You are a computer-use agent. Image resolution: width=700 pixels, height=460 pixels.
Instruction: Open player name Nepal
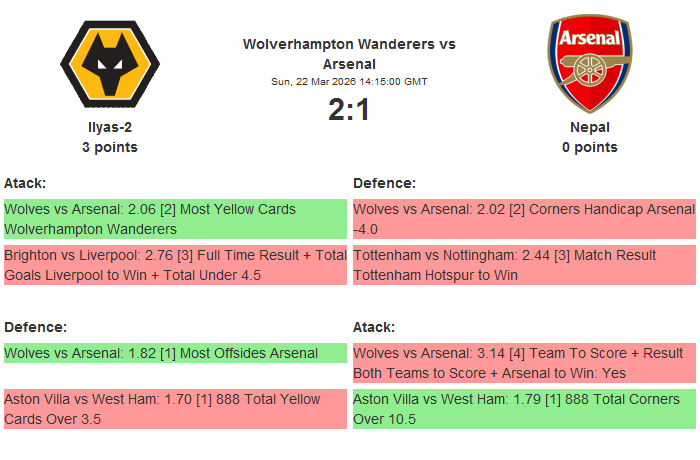click(589, 127)
